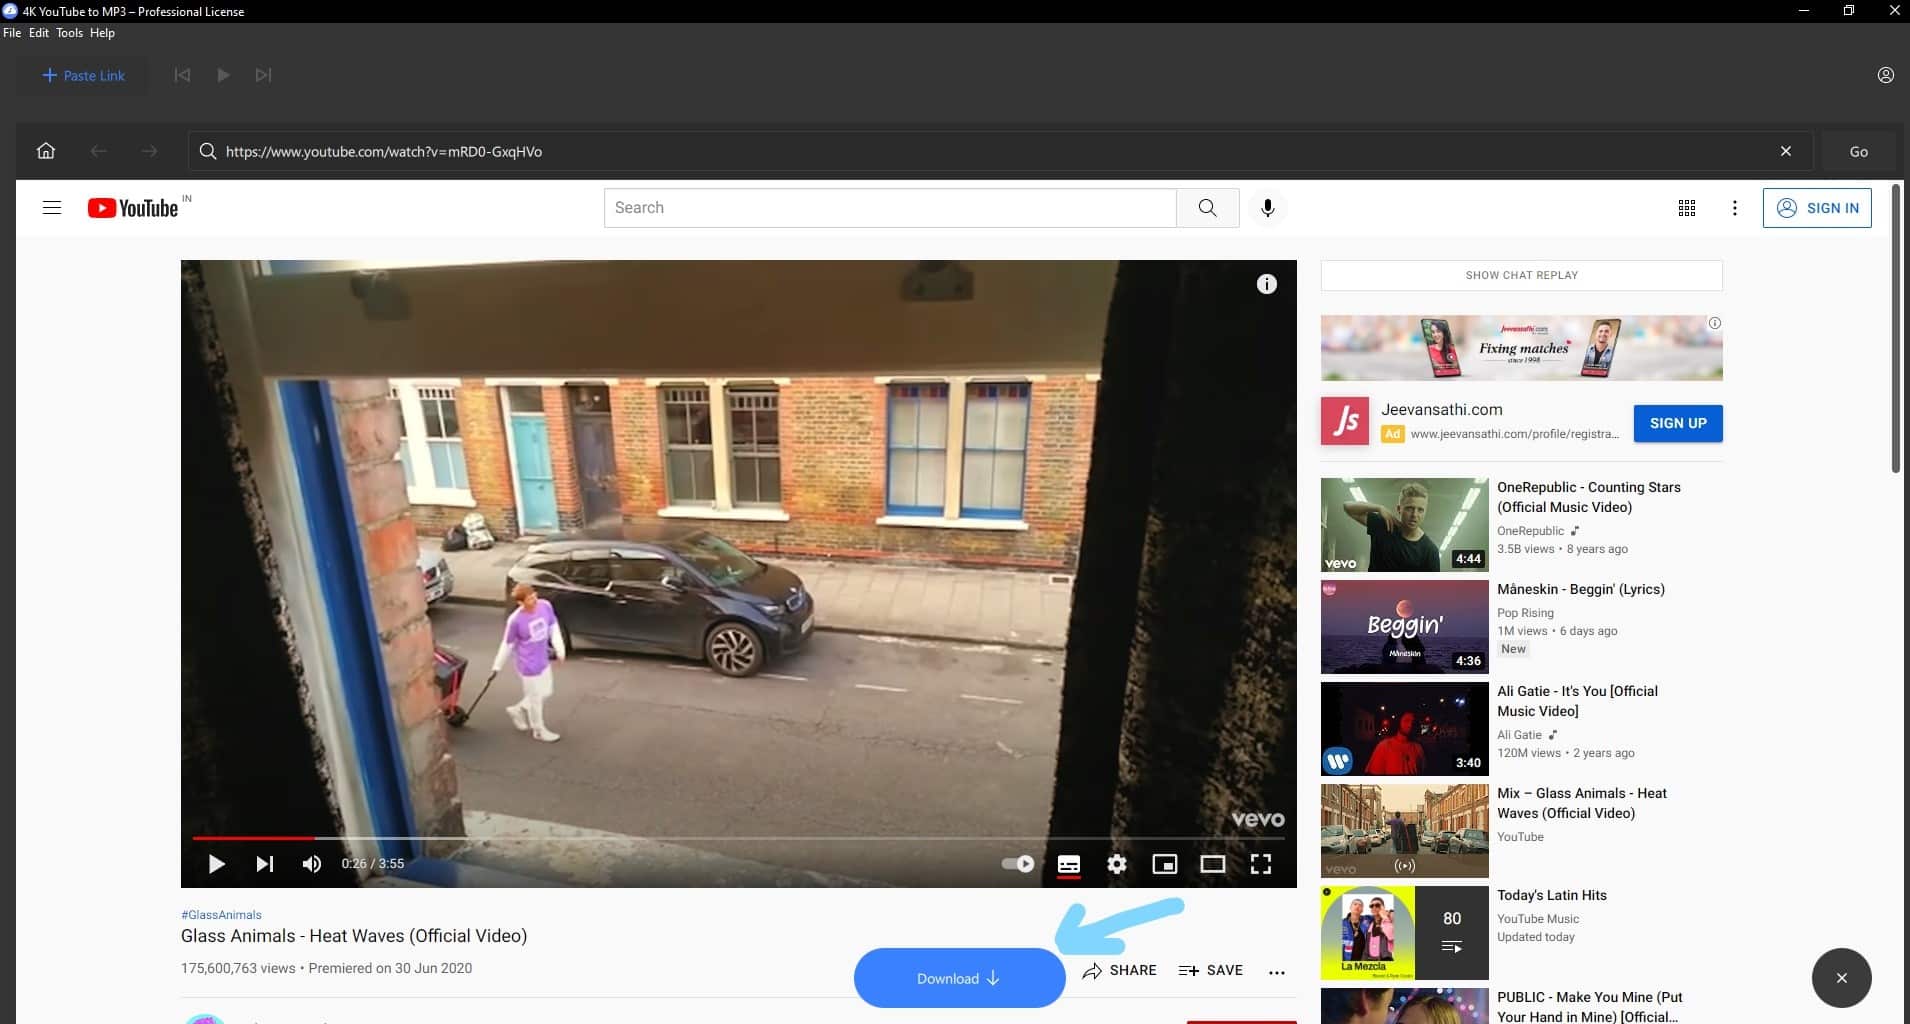Skip to previous track in app toolbar
The height and width of the screenshot is (1024, 1910).
(x=182, y=75)
